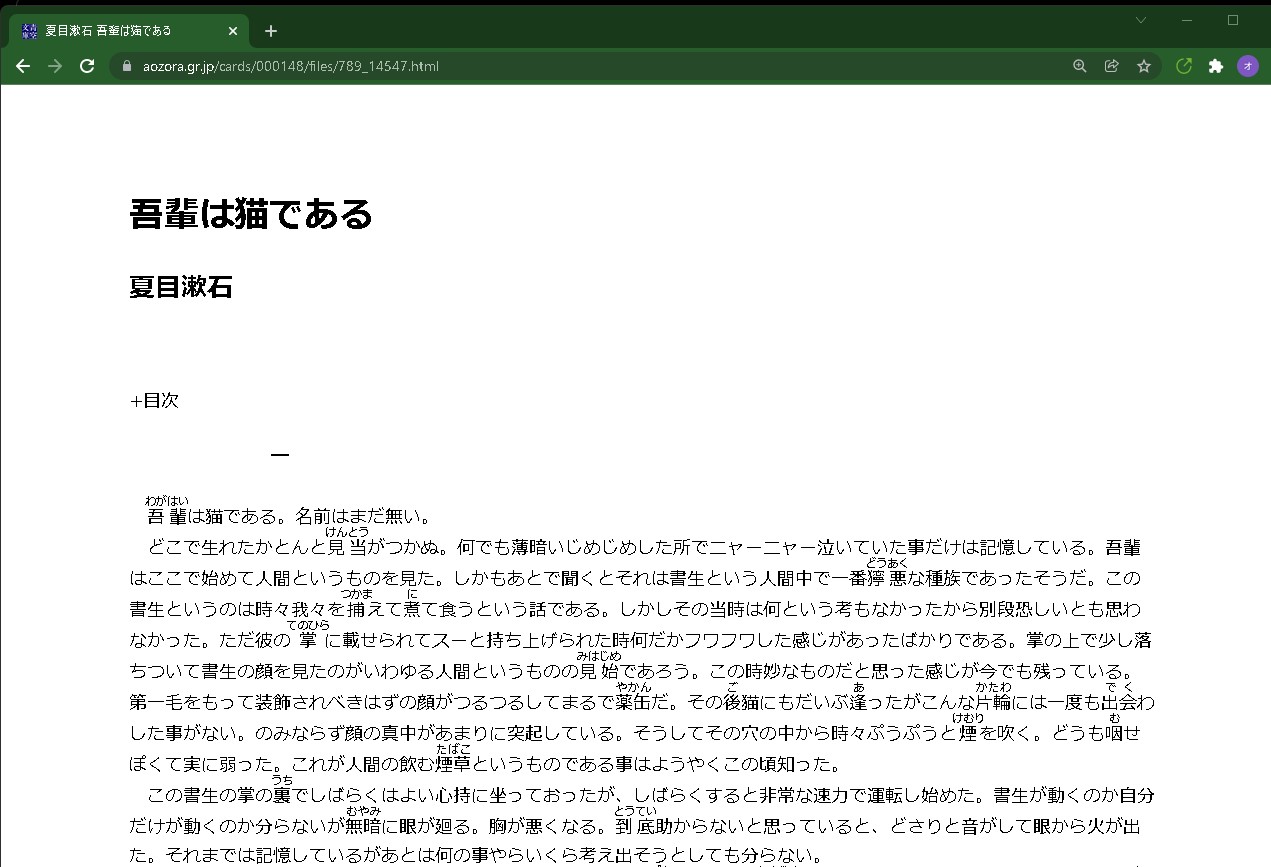Open the purple profile avatar menu
The width and height of the screenshot is (1271, 867).
point(1247,66)
